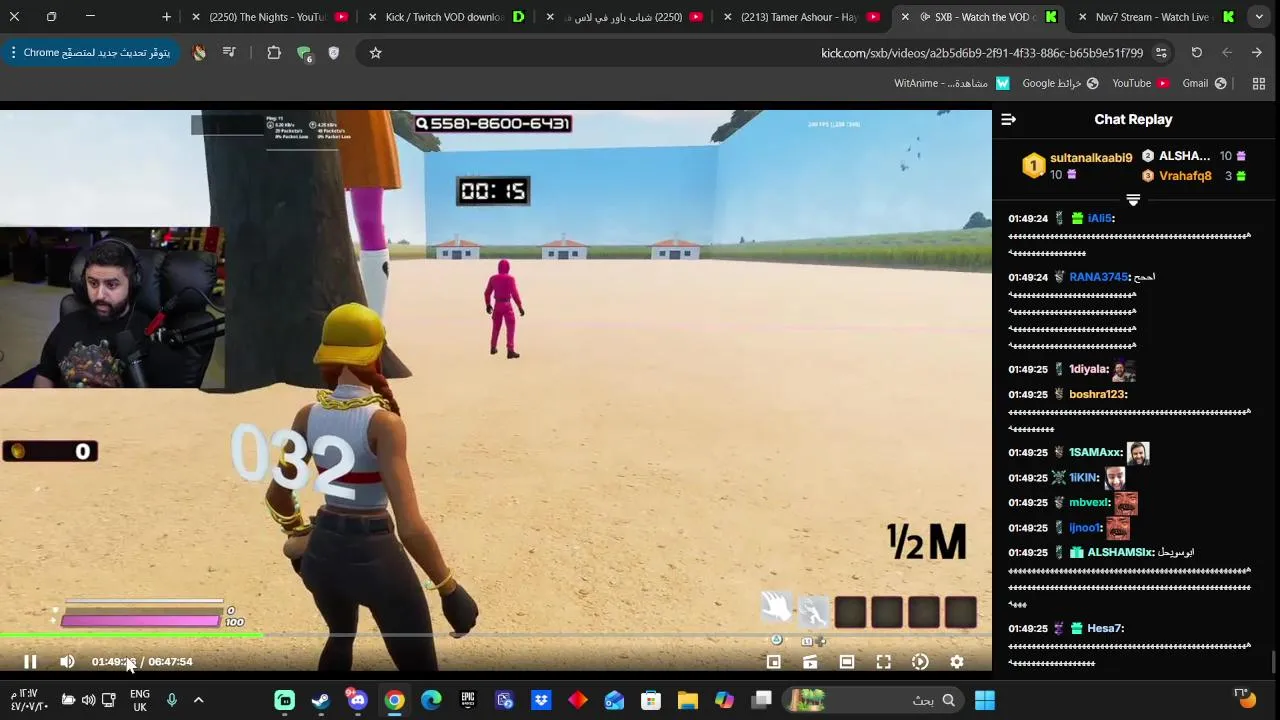Click the chat panel scrollbar
This screenshot has width=1280, height=720.
[1274, 661]
